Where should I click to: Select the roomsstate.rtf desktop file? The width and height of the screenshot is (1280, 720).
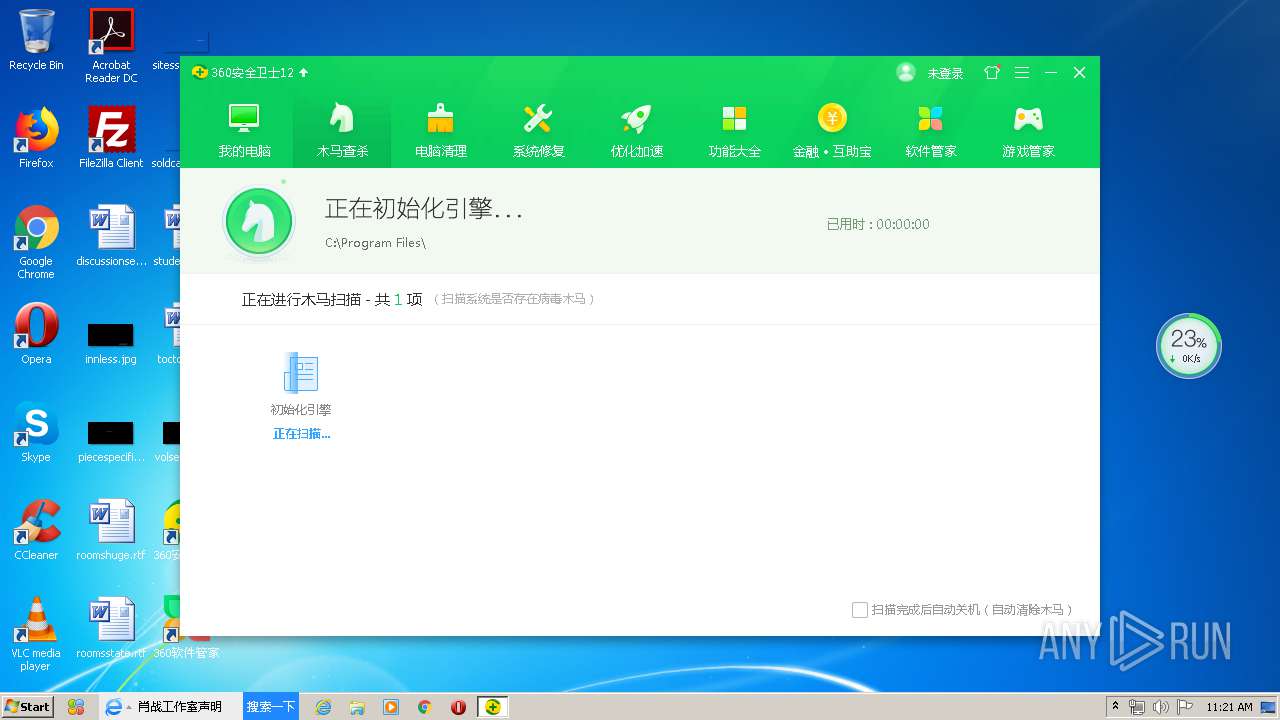pos(111,628)
